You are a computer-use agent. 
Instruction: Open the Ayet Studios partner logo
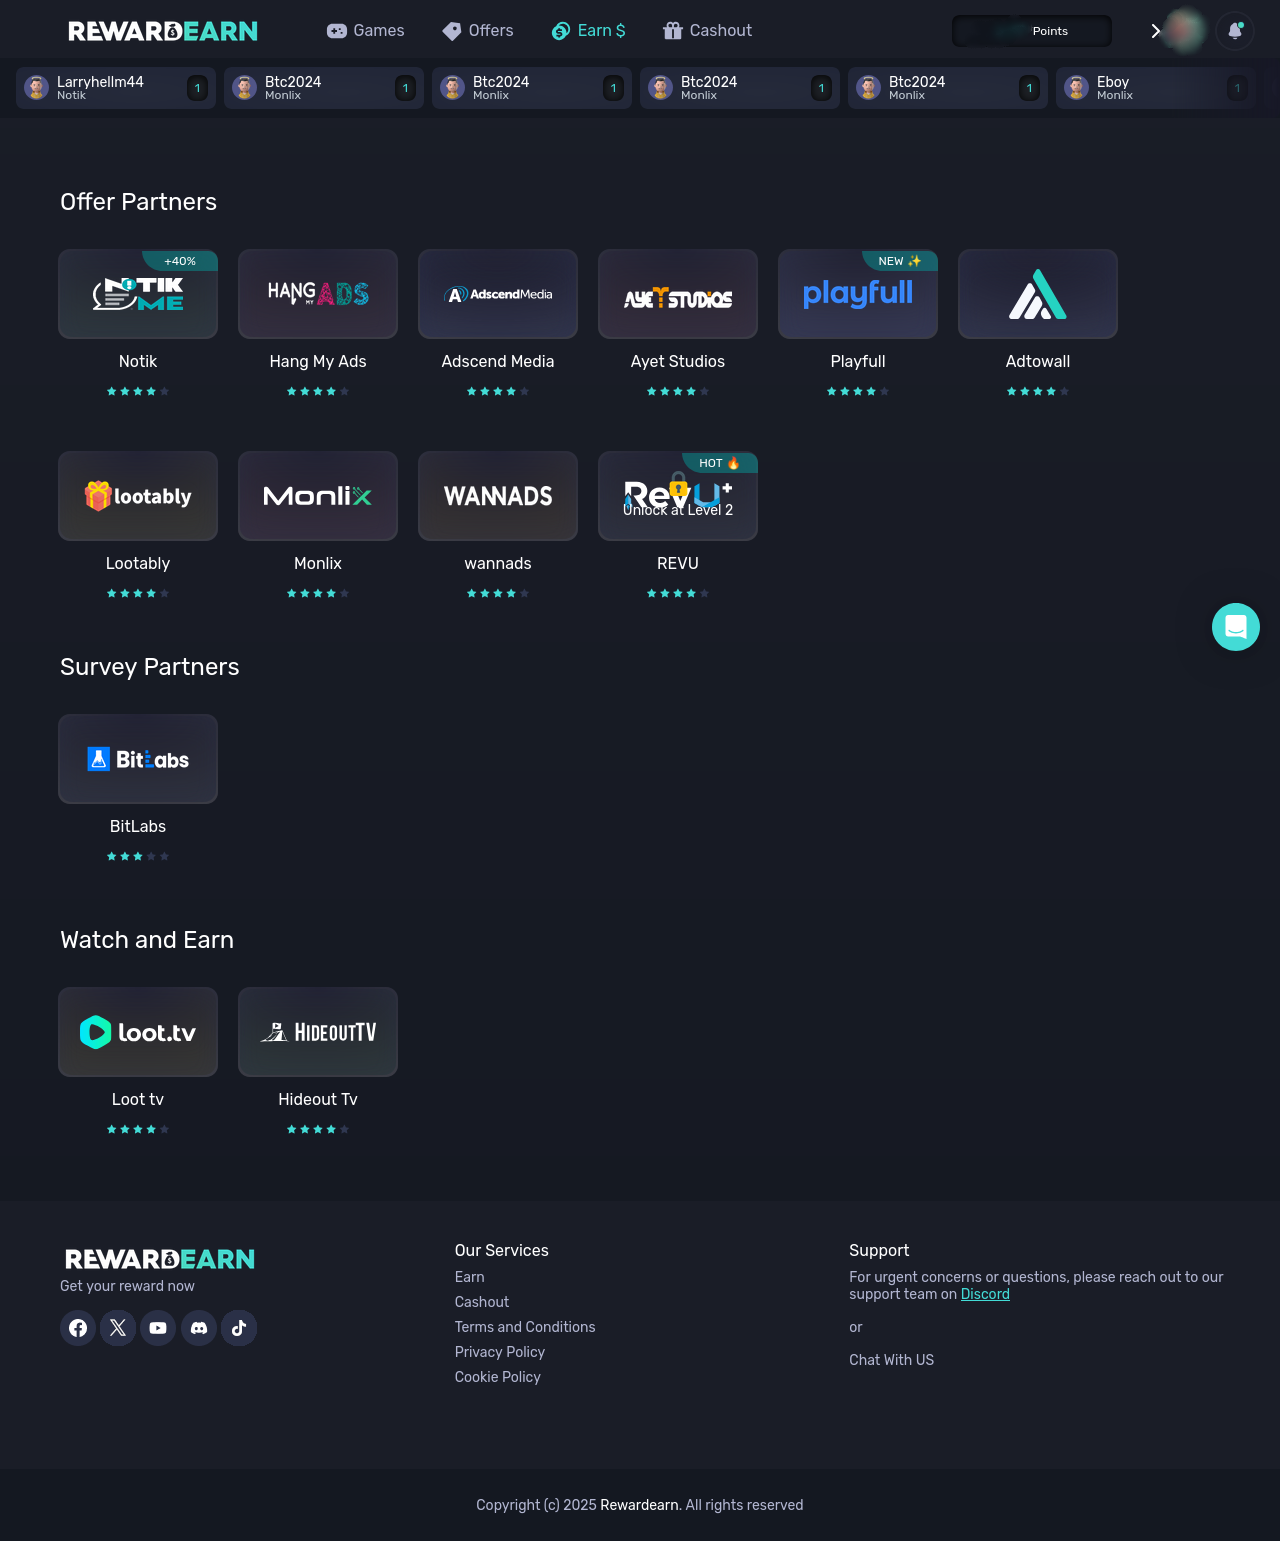pyautogui.click(x=678, y=294)
